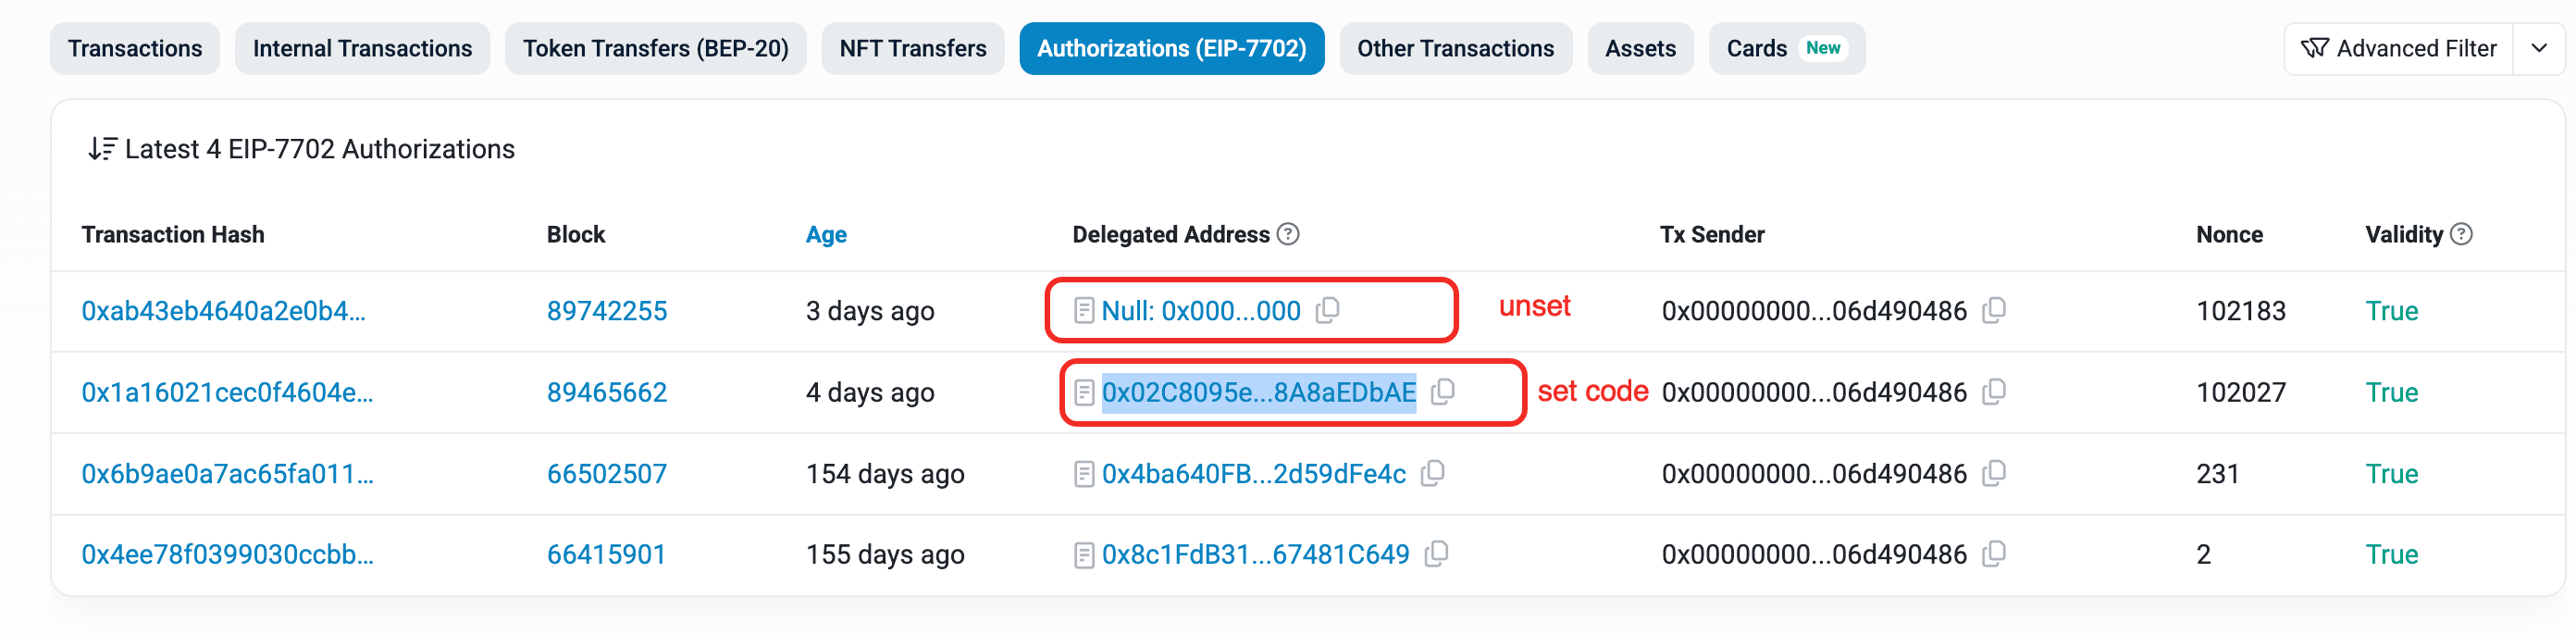The image size is (2576, 635).
Task: Open the Null: 0x000...000 address link
Action: tap(1200, 311)
